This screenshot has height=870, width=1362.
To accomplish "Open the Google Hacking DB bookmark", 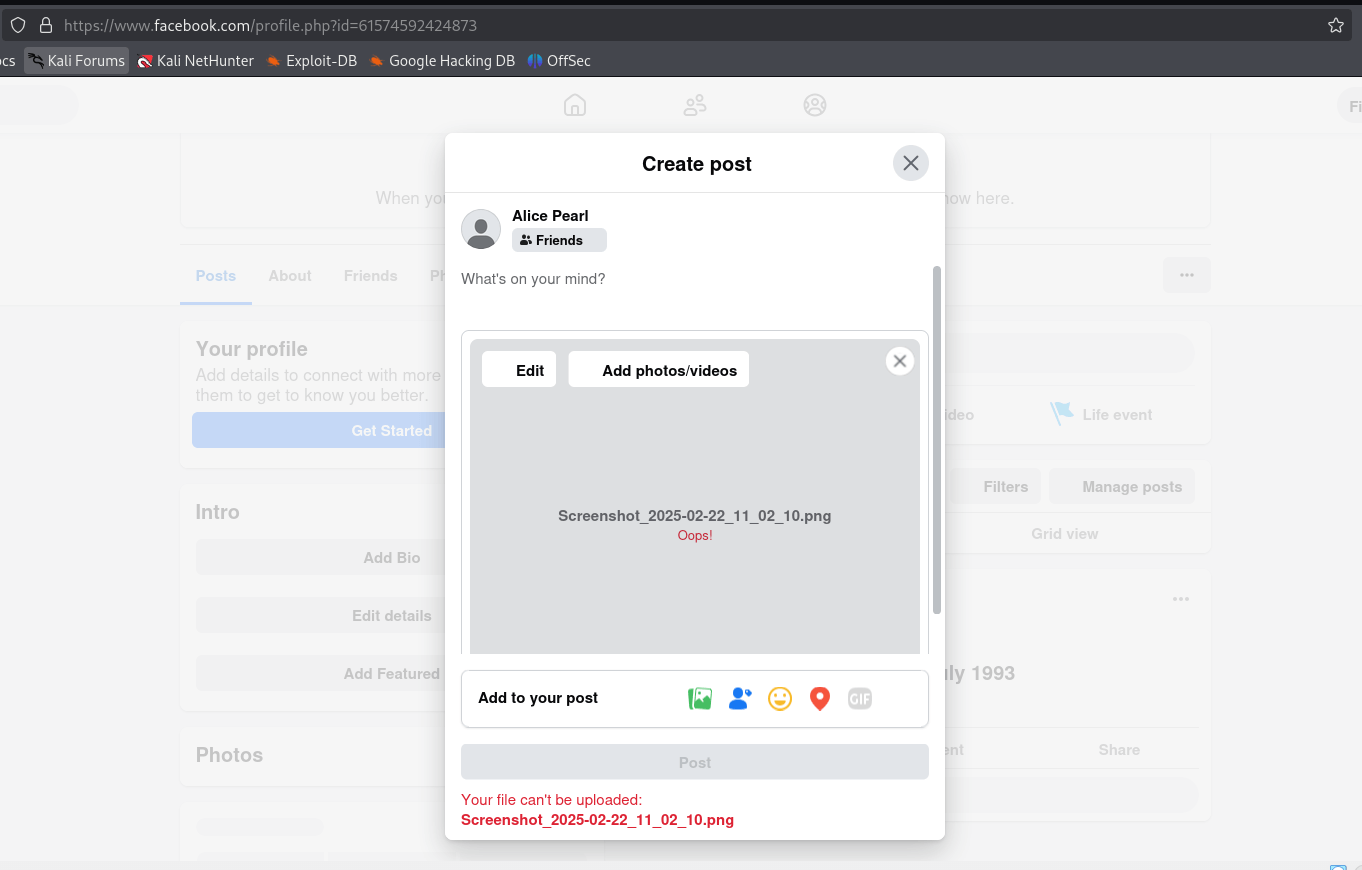I will pos(442,61).
